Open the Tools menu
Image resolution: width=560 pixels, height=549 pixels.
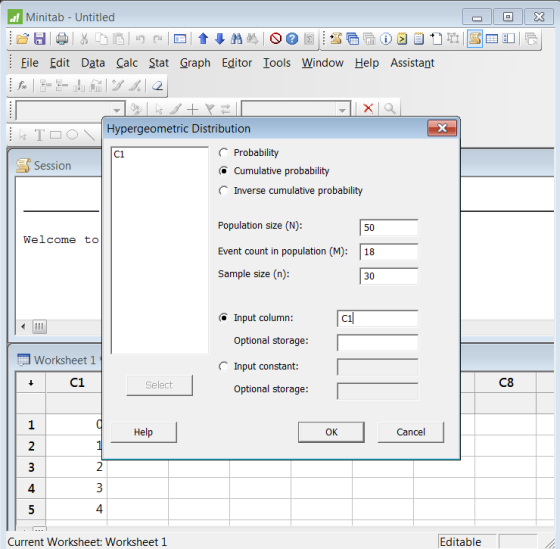[277, 63]
